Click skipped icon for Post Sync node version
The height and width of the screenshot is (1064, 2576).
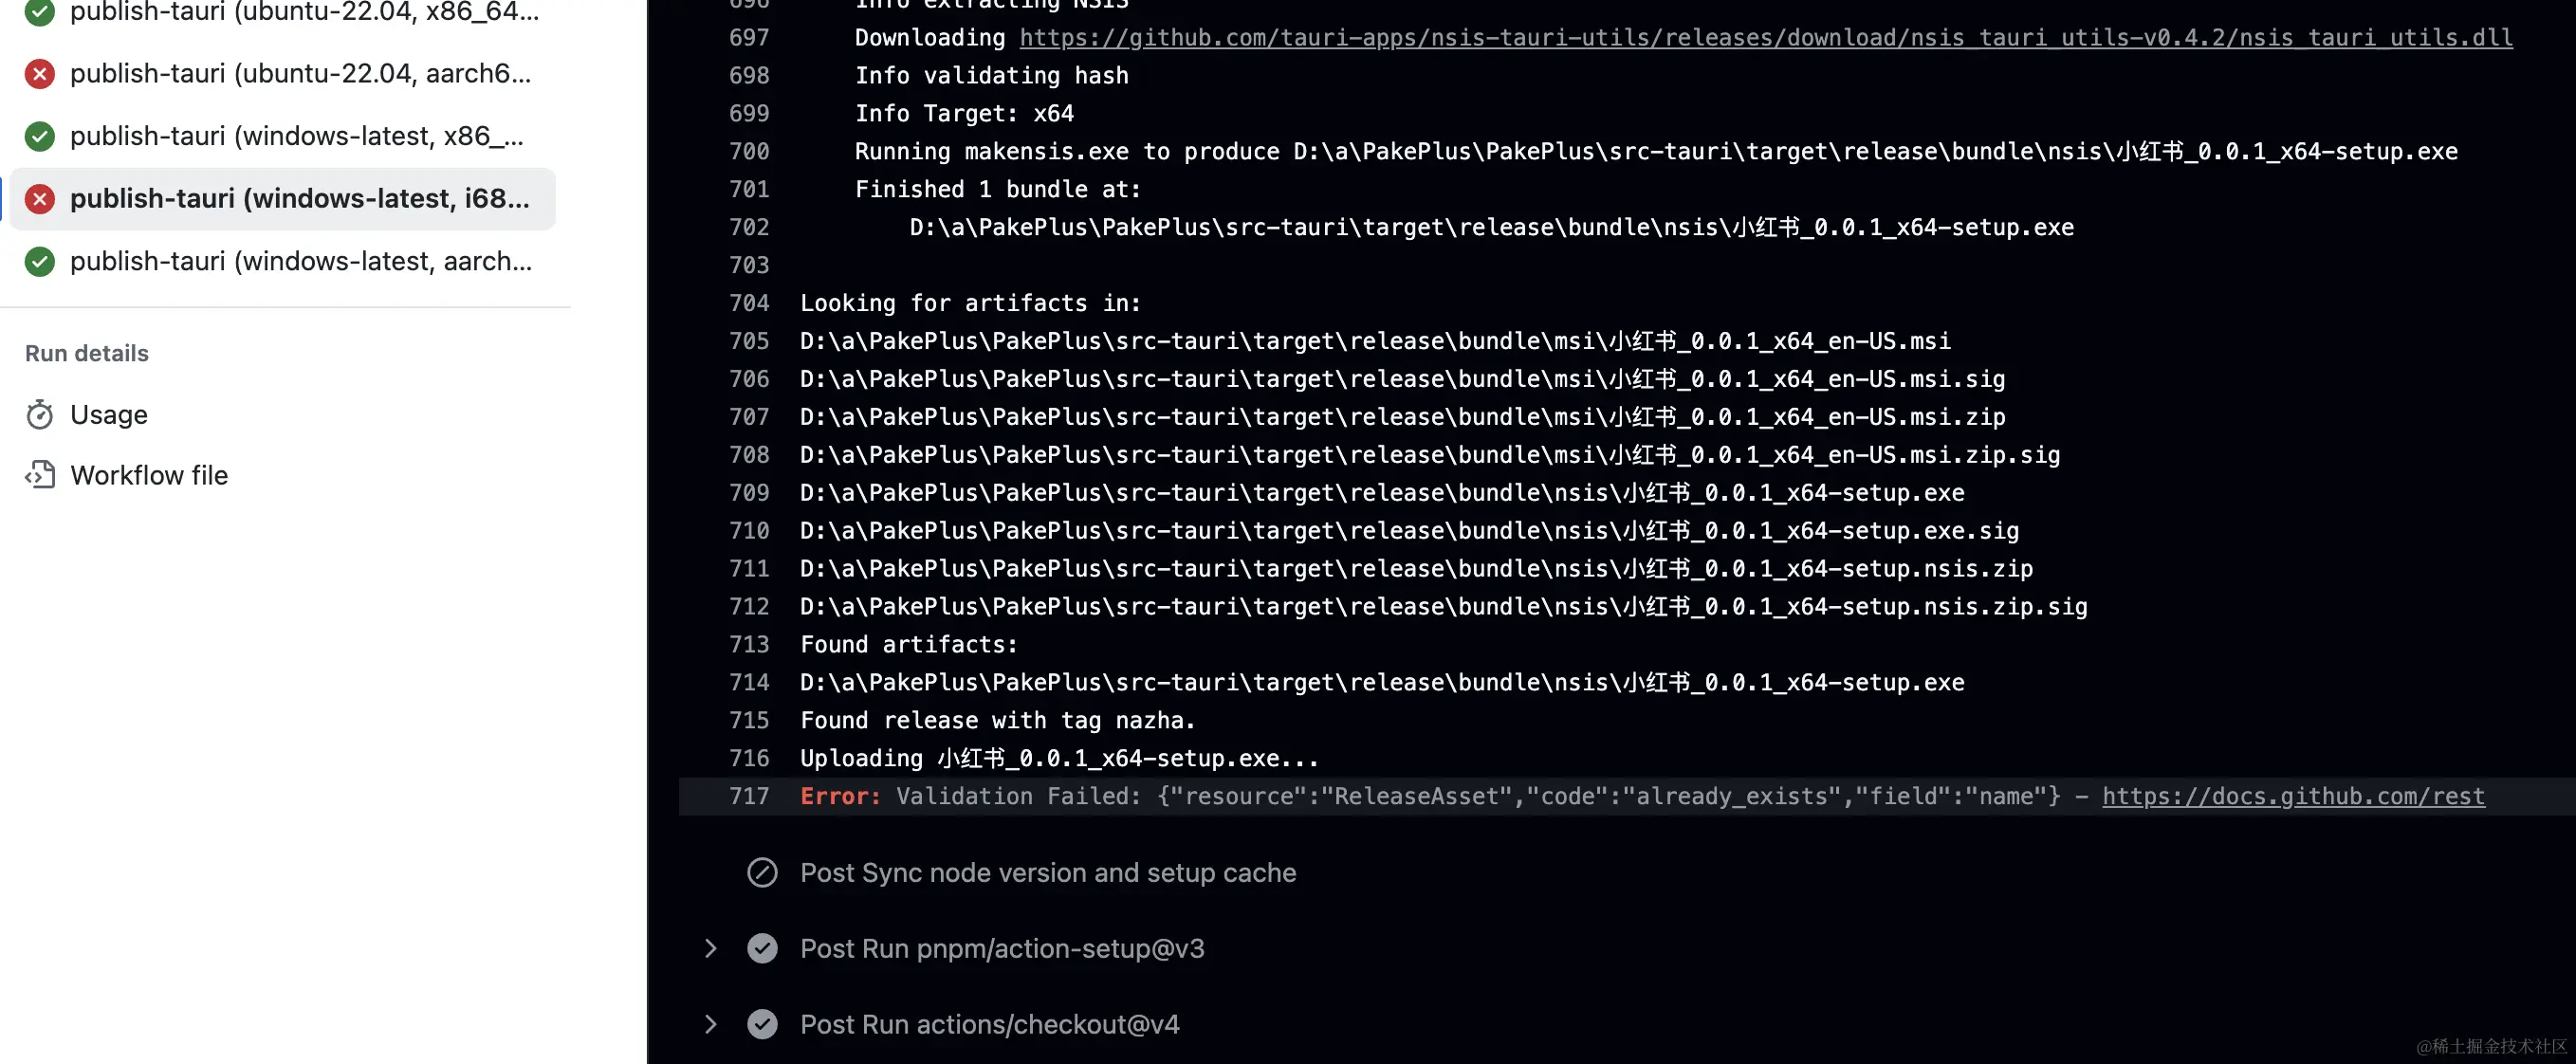[x=762, y=873]
